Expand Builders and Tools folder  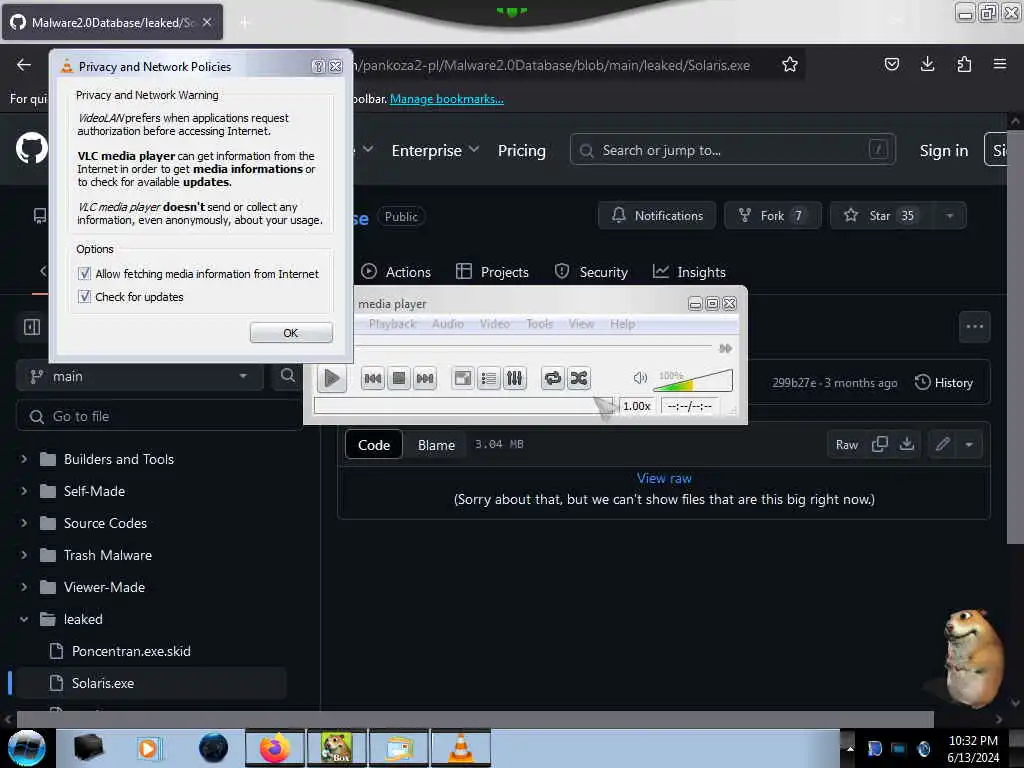(x=24, y=459)
